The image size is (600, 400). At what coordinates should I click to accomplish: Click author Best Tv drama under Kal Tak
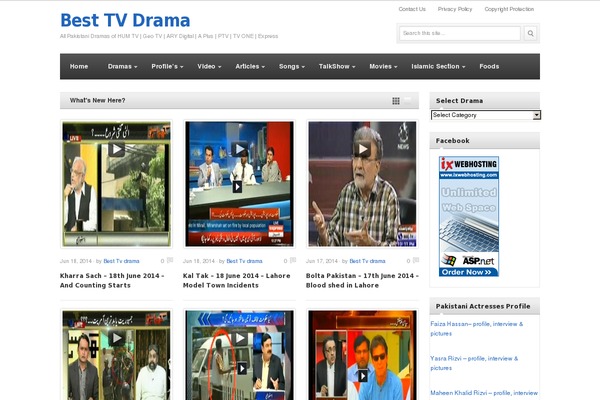coord(244,261)
